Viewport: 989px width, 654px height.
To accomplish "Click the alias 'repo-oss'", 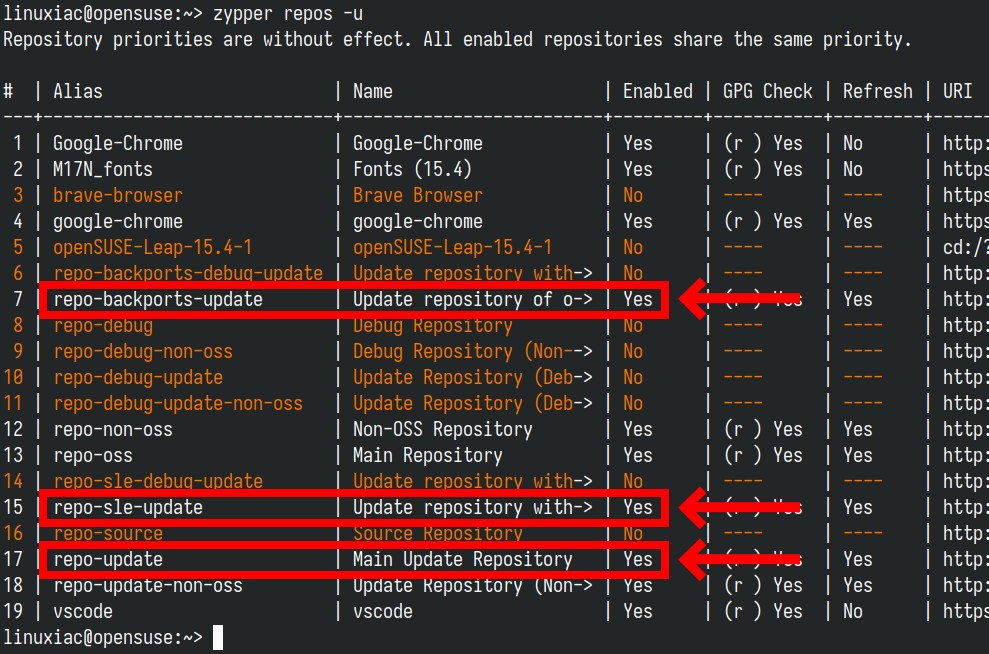I will 93,455.
